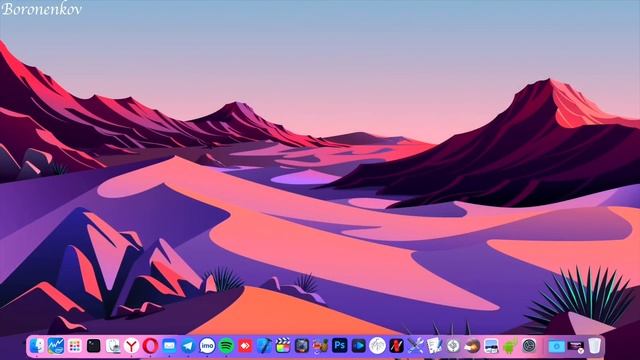Open the black Terminal icon

(x=93, y=346)
